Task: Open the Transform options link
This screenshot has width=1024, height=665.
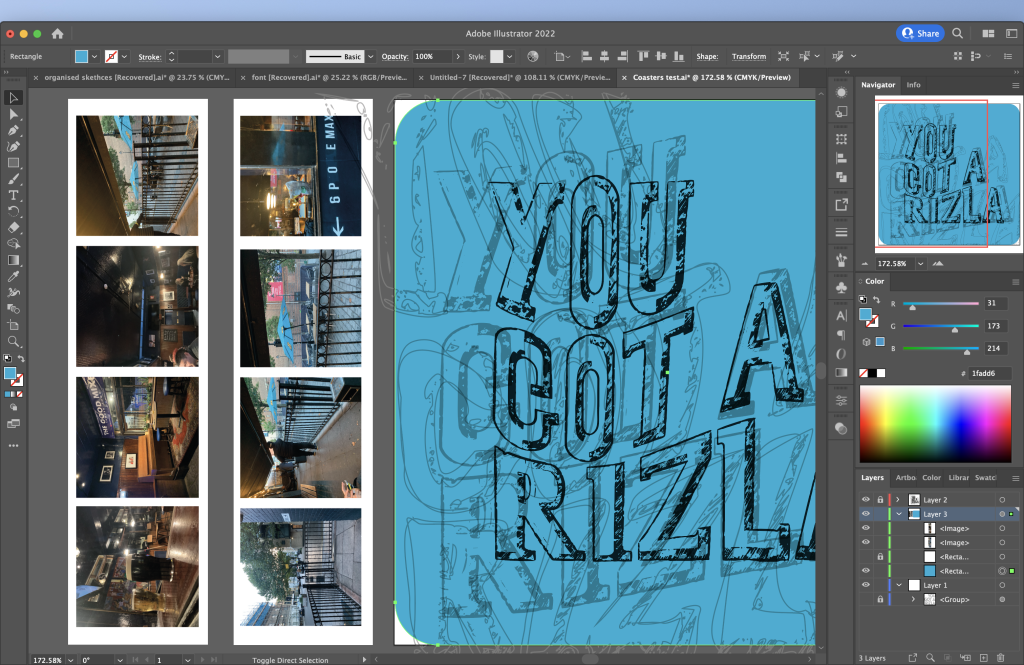Action: click(748, 57)
